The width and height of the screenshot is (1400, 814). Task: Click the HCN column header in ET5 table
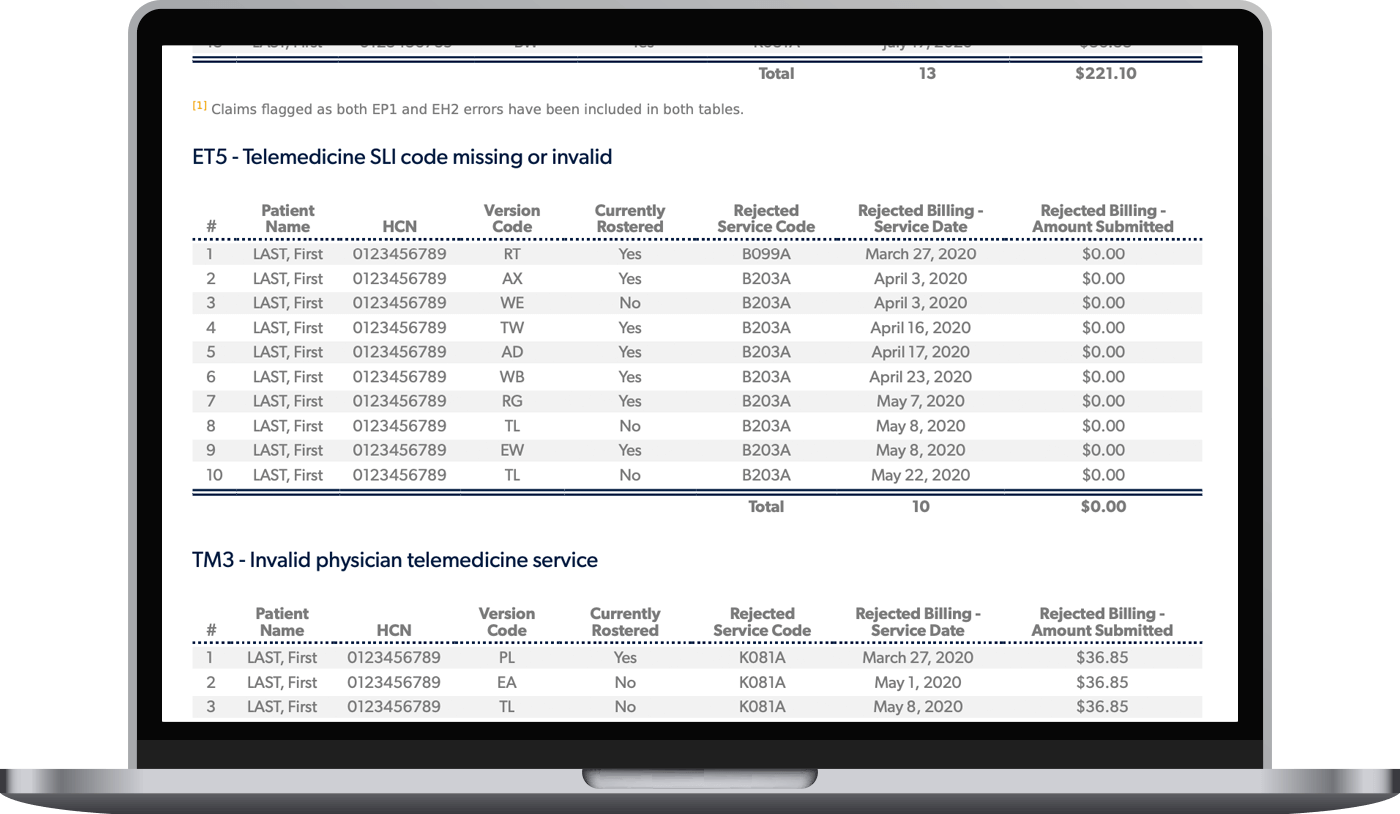(399, 227)
